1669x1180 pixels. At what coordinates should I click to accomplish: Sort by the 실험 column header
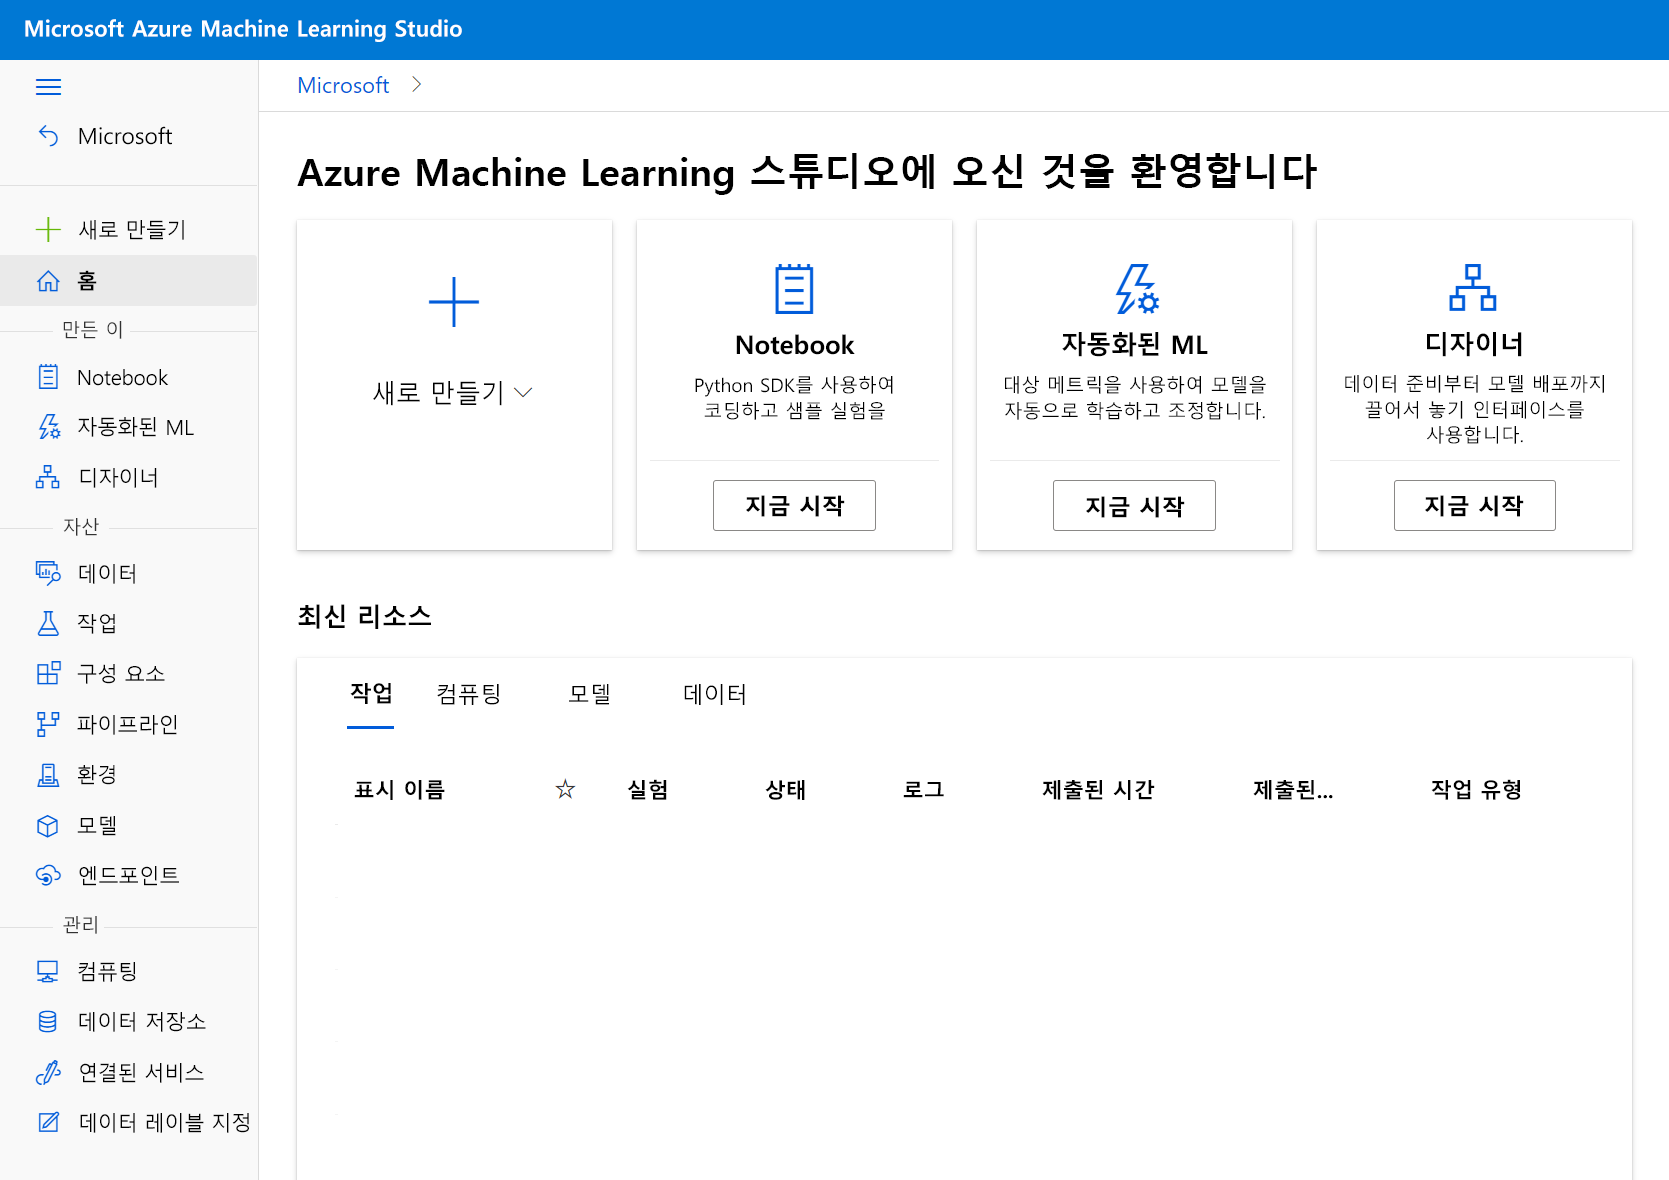point(648,789)
